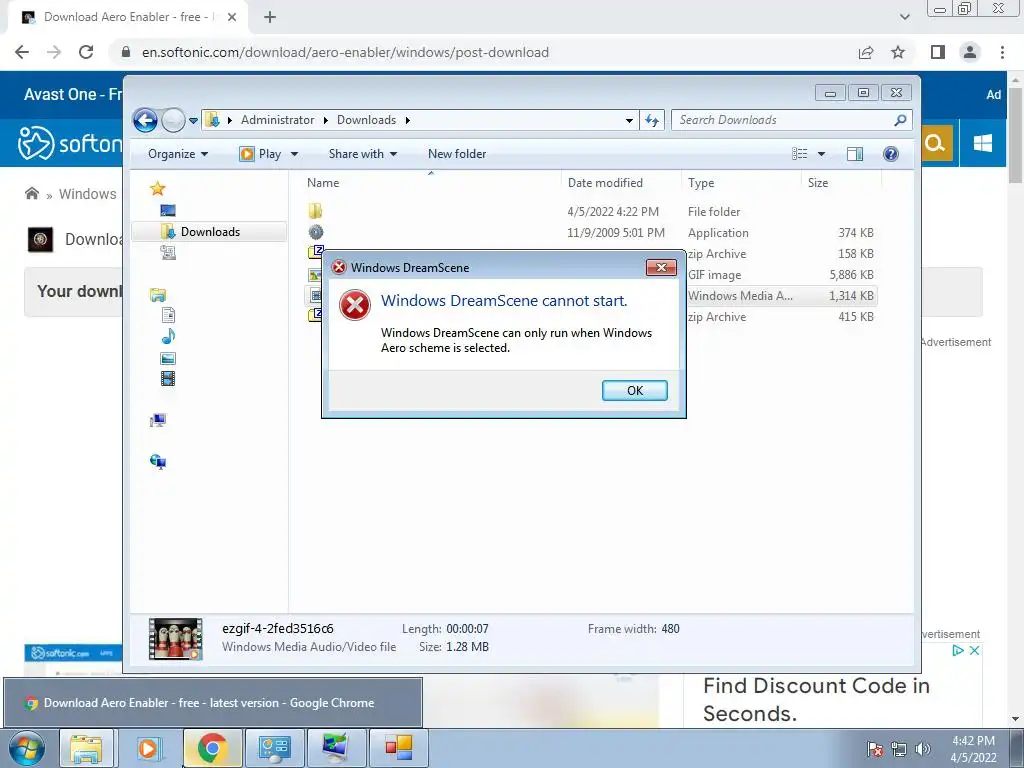Screen dimensions: 1024x768
Task: Open the Chrome profile avatar
Action: pos(970,52)
